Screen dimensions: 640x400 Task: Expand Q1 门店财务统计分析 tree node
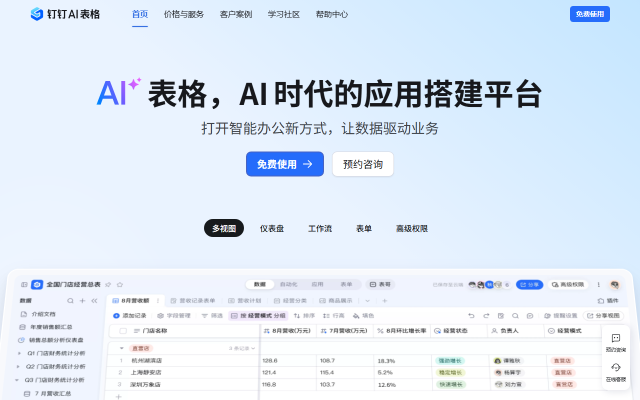(x=19, y=353)
